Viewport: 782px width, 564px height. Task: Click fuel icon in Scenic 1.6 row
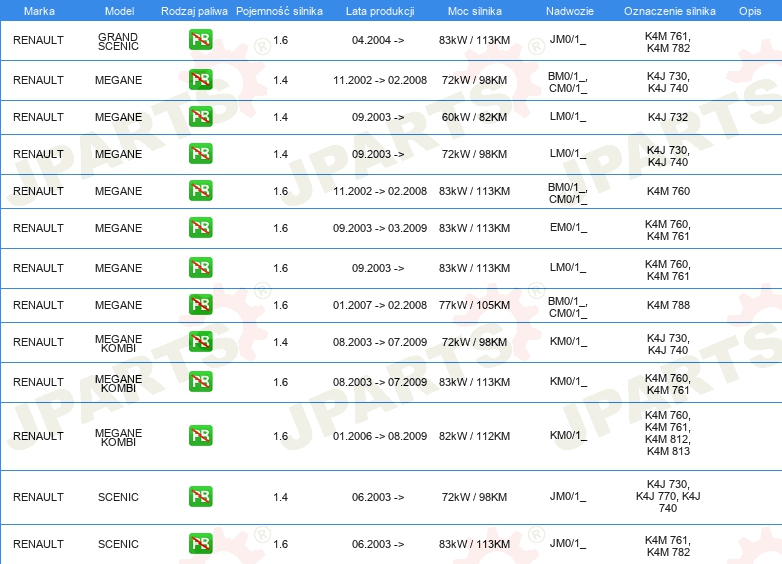[200, 544]
